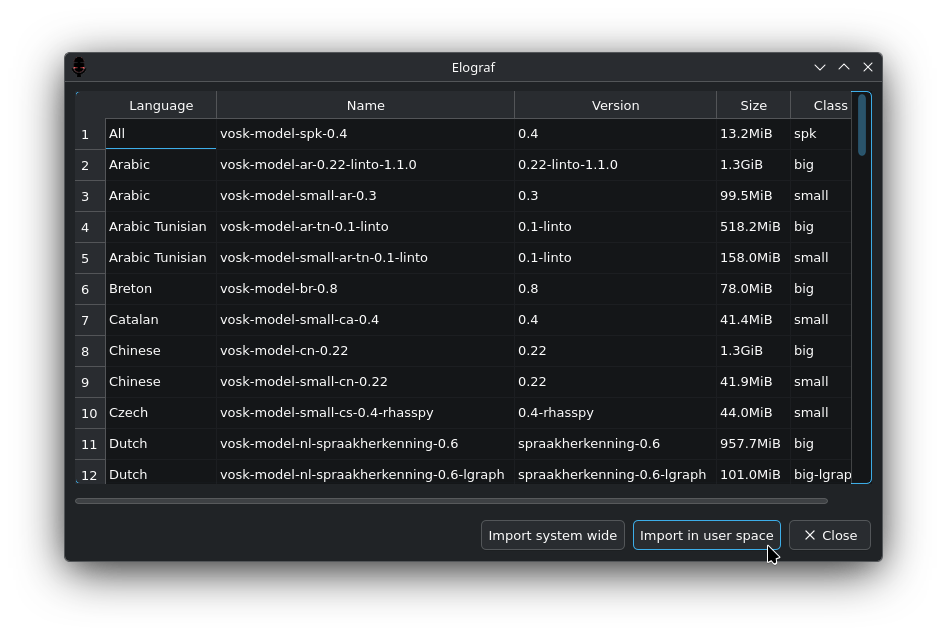Click the Close button with X icon

(x=830, y=535)
